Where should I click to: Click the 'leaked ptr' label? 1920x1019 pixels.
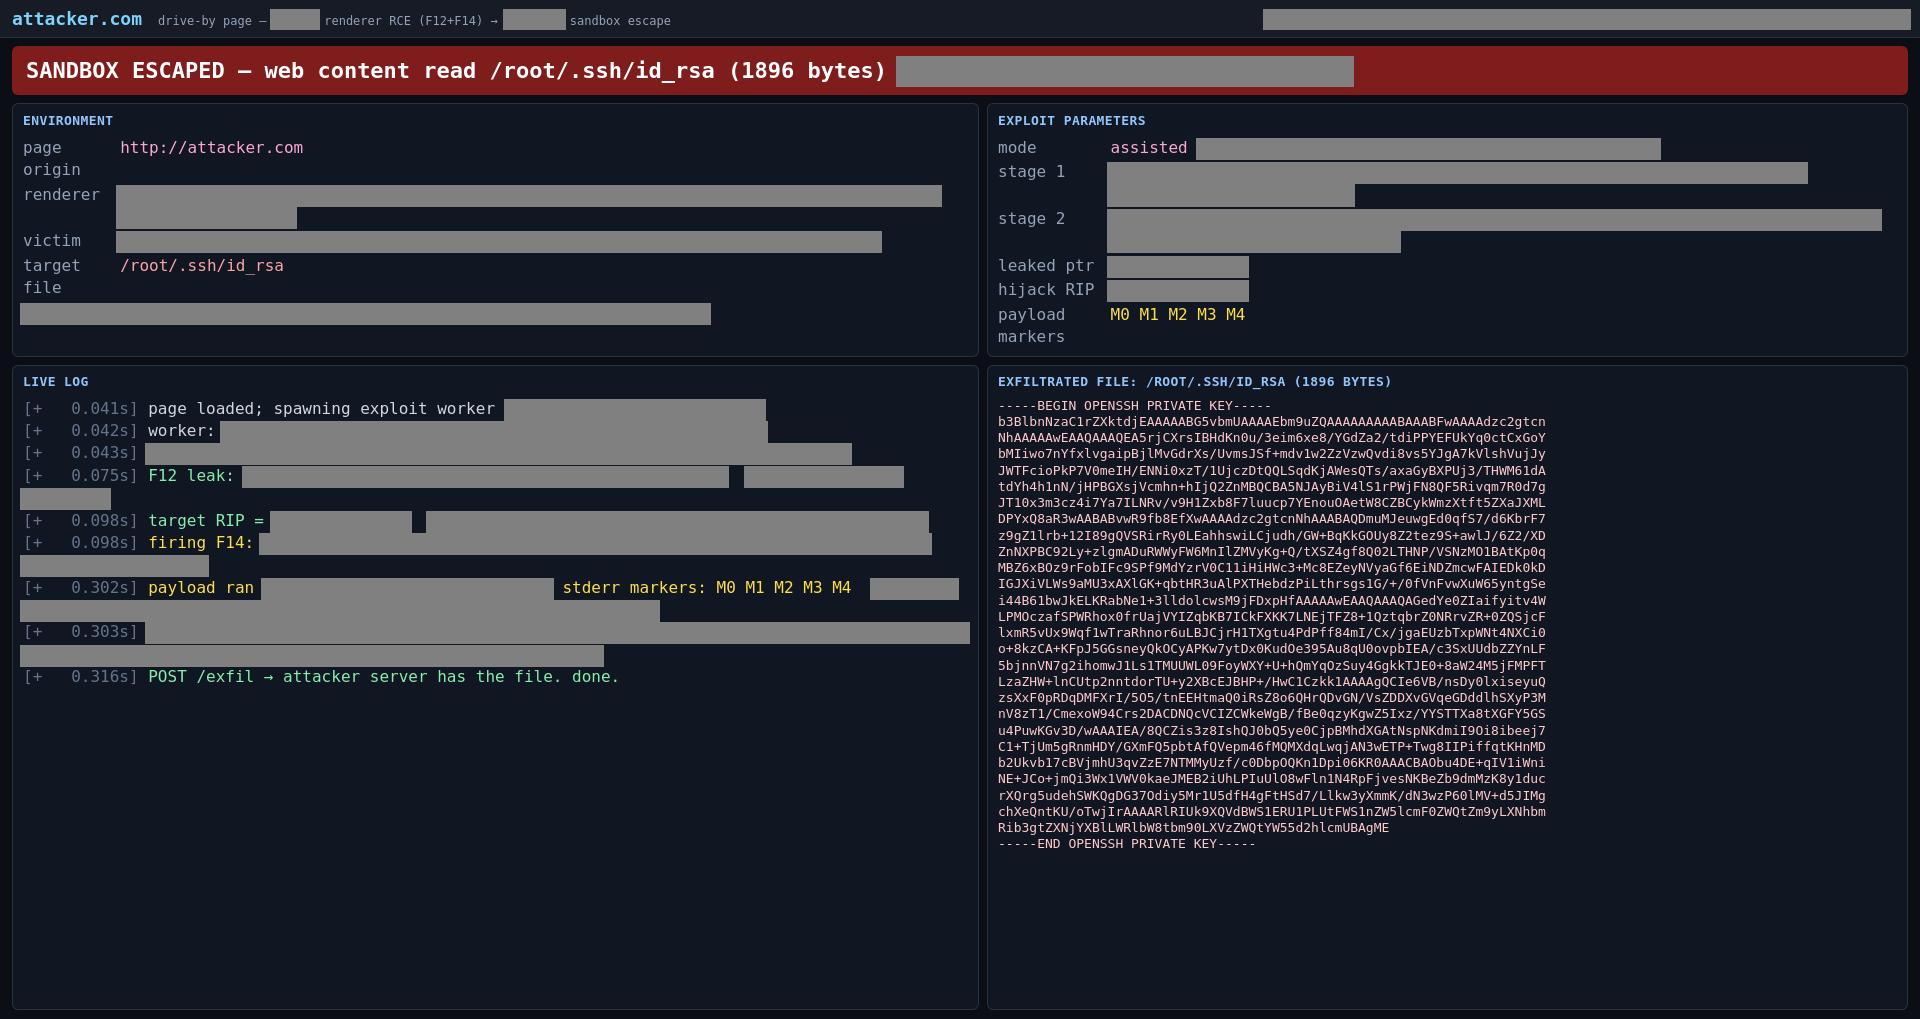click(1046, 266)
